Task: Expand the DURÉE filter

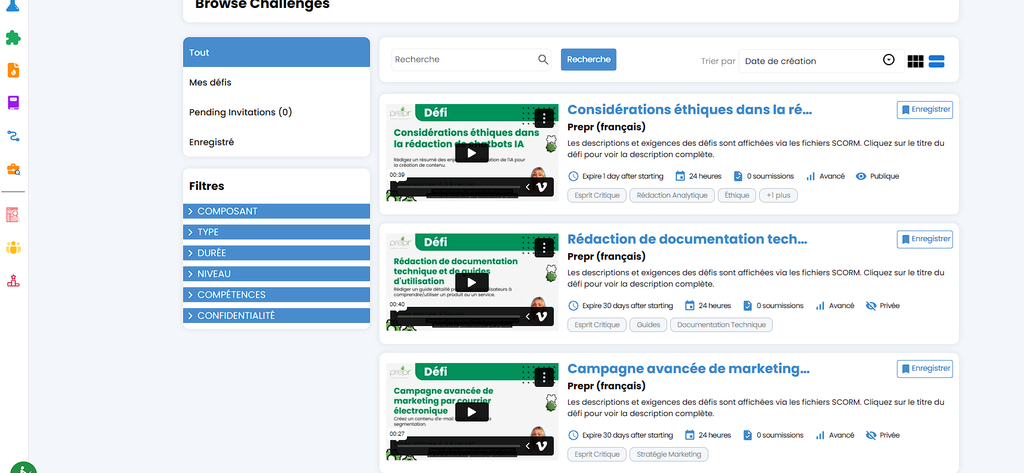Action: [276, 253]
